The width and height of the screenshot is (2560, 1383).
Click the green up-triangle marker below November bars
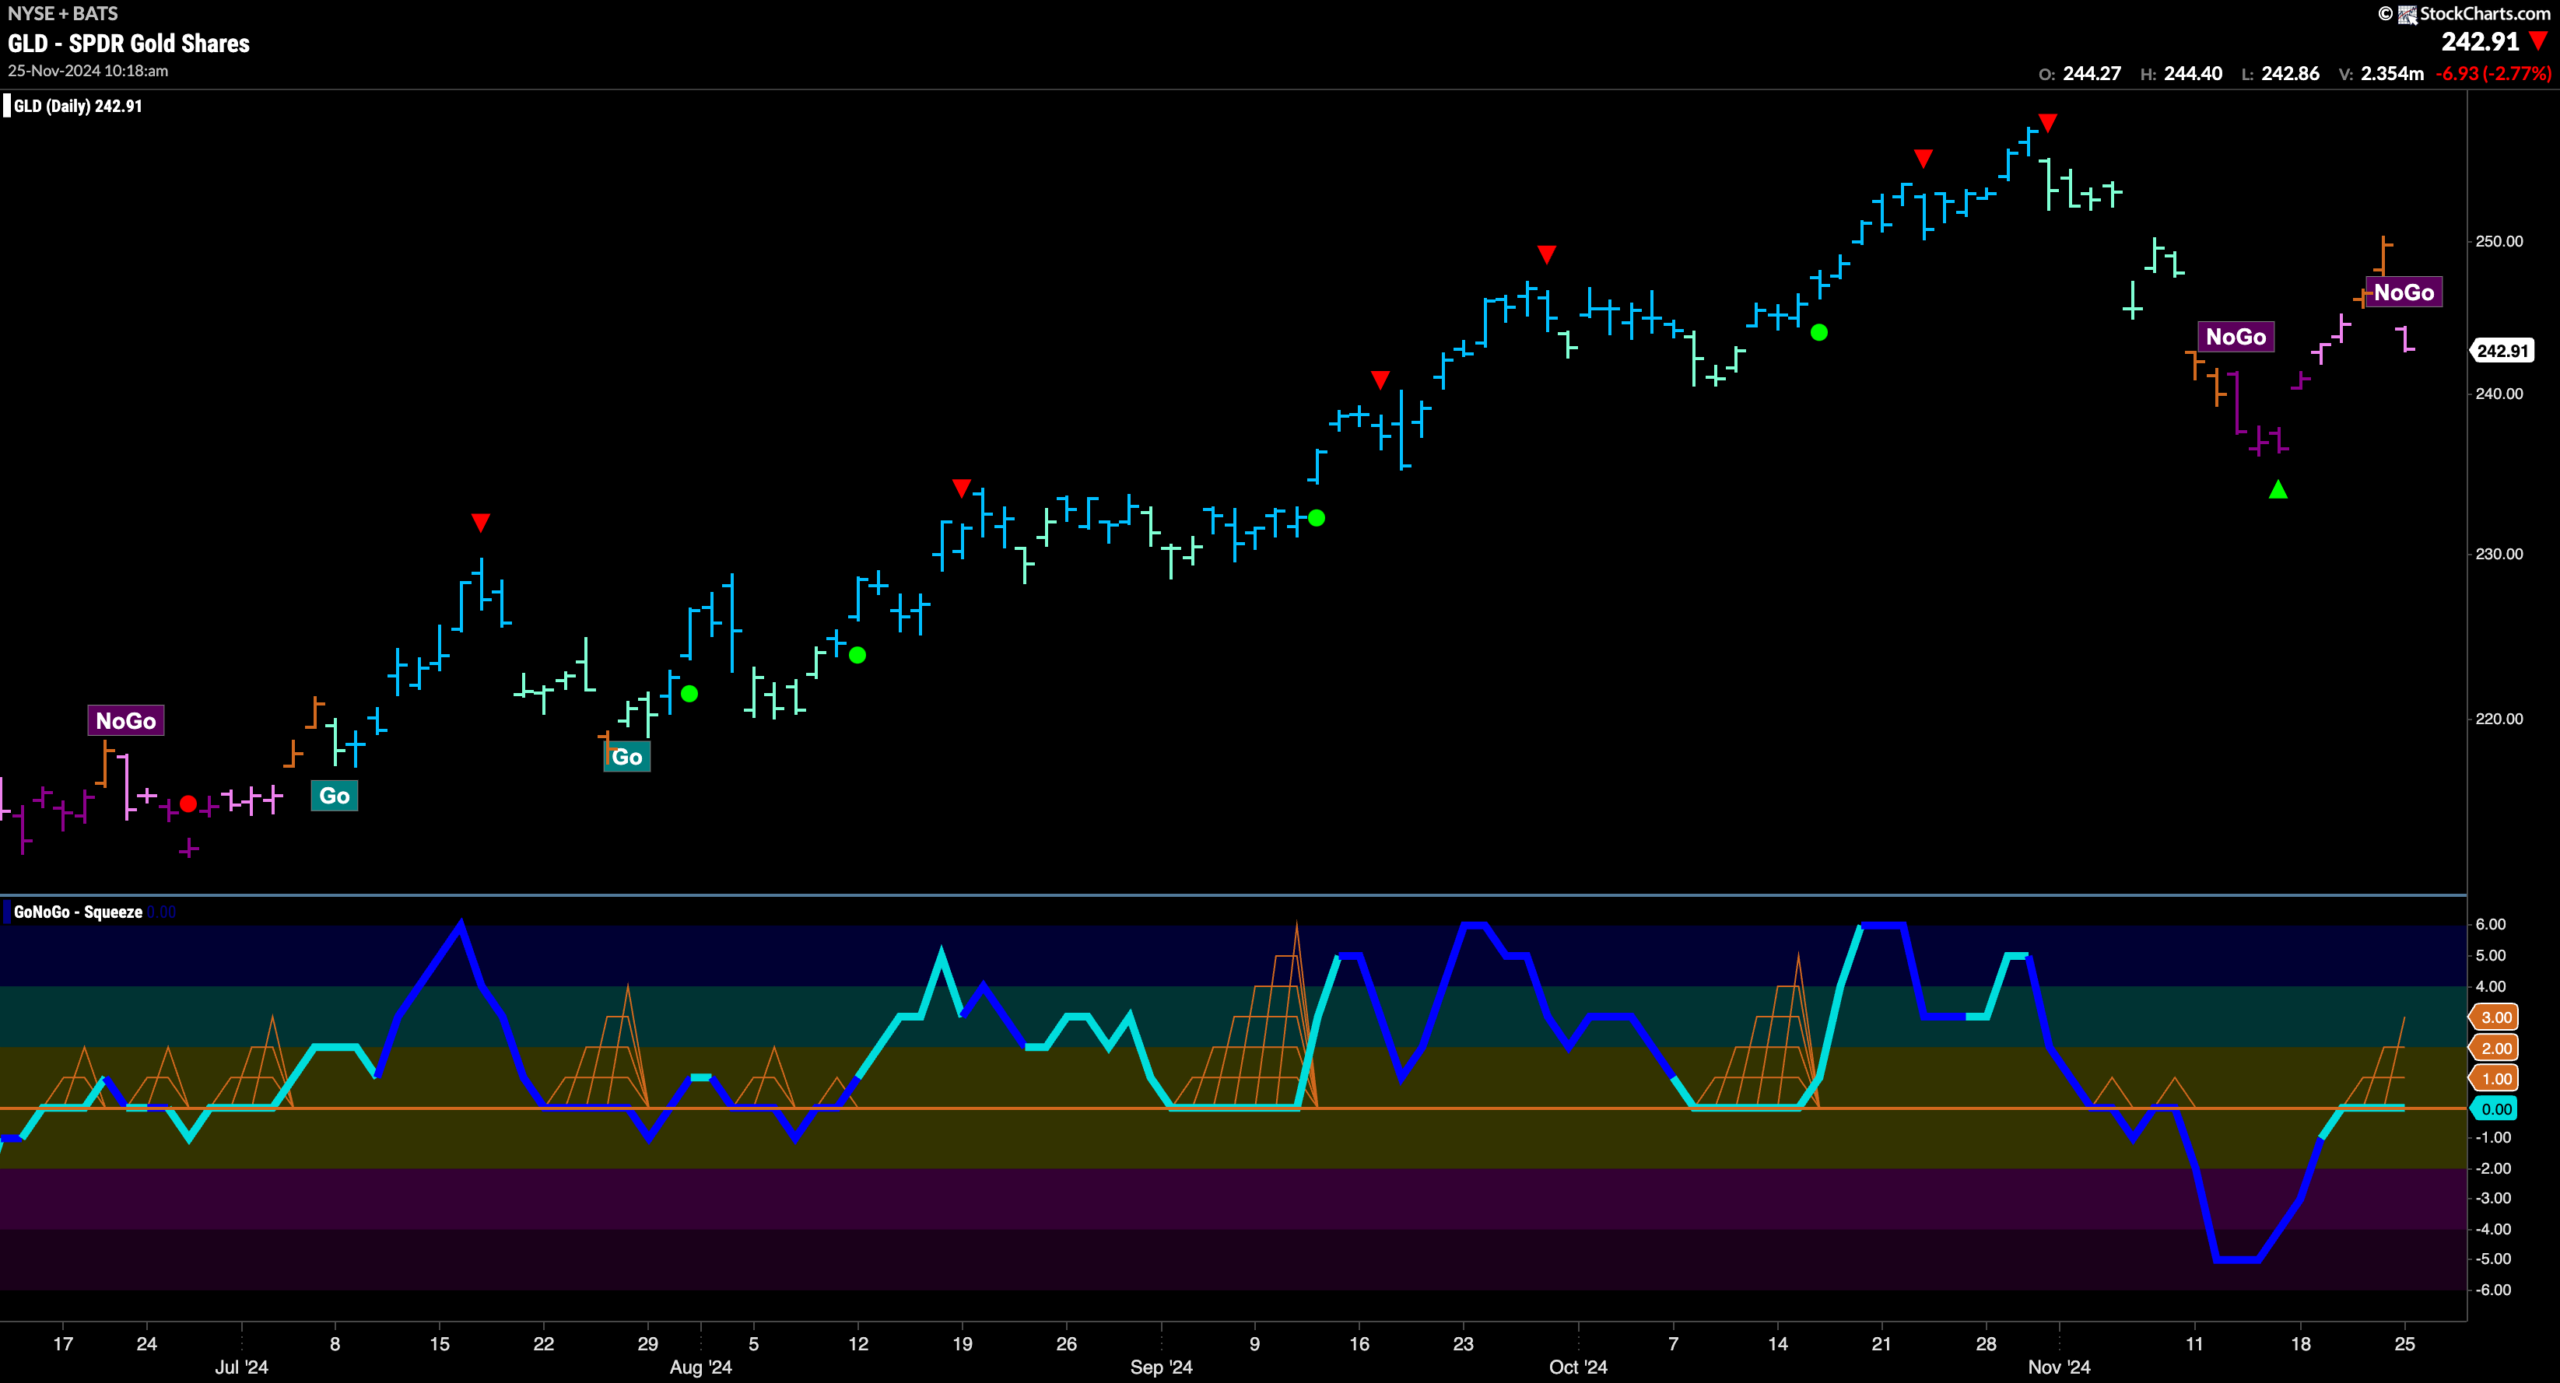pos(2278,489)
